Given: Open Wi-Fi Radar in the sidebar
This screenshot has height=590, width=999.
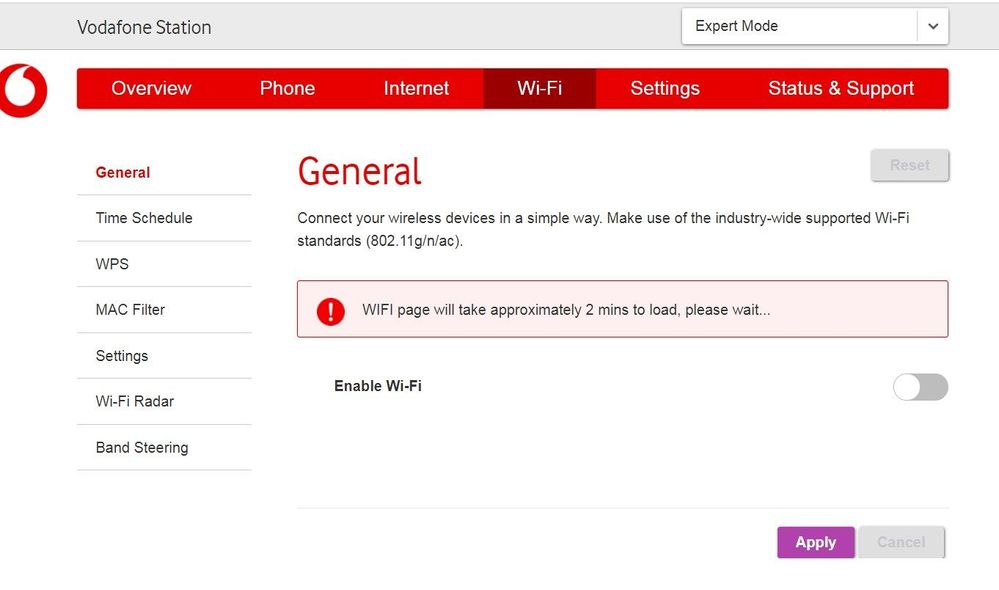Looking at the screenshot, I should [164, 401].
